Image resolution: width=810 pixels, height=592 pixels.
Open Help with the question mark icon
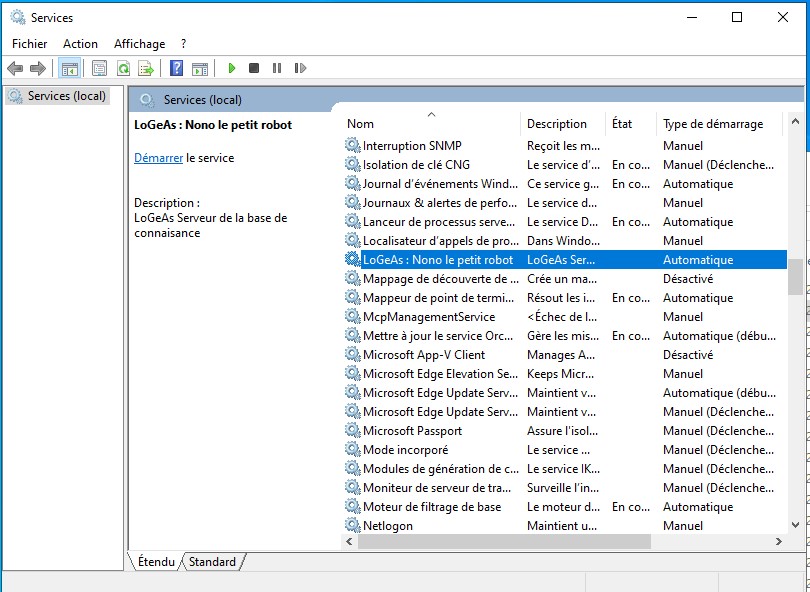(176, 68)
